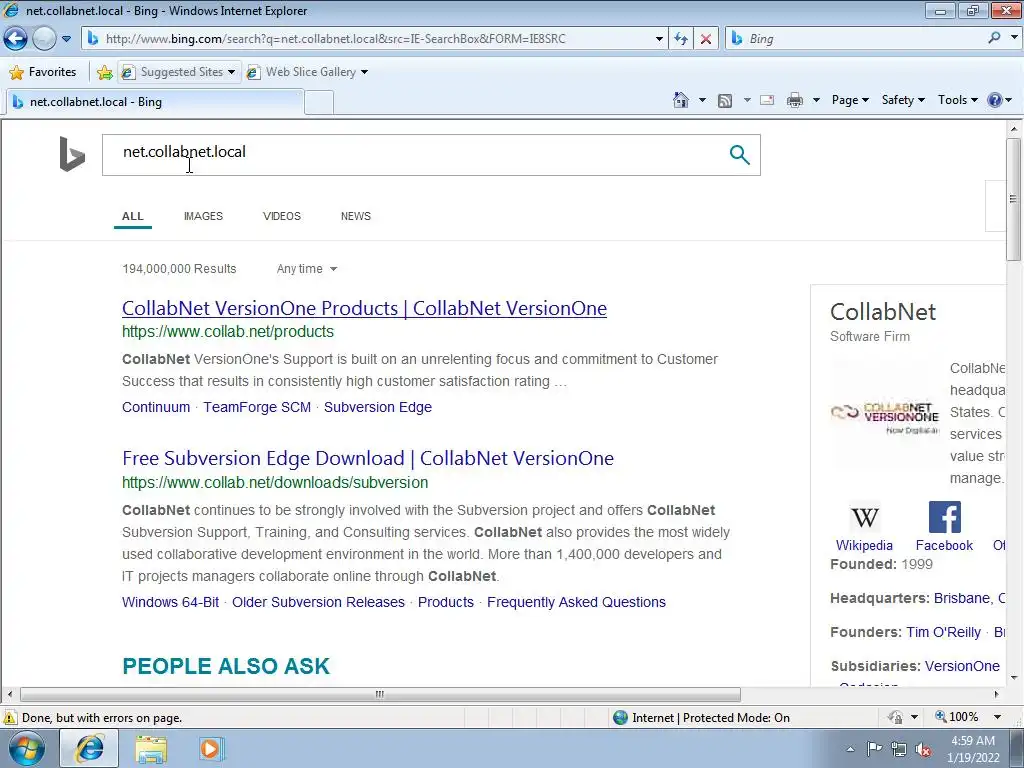Screen dimensions: 1024x768
Task: Click the vertical scrollbar down arrow
Action: coord(1013,677)
